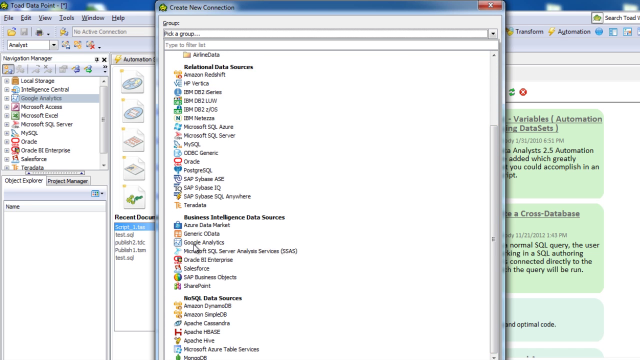The image size is (640, 360).
Task: Select Microsoft Azure Table Services
Action: click(221, 349)
